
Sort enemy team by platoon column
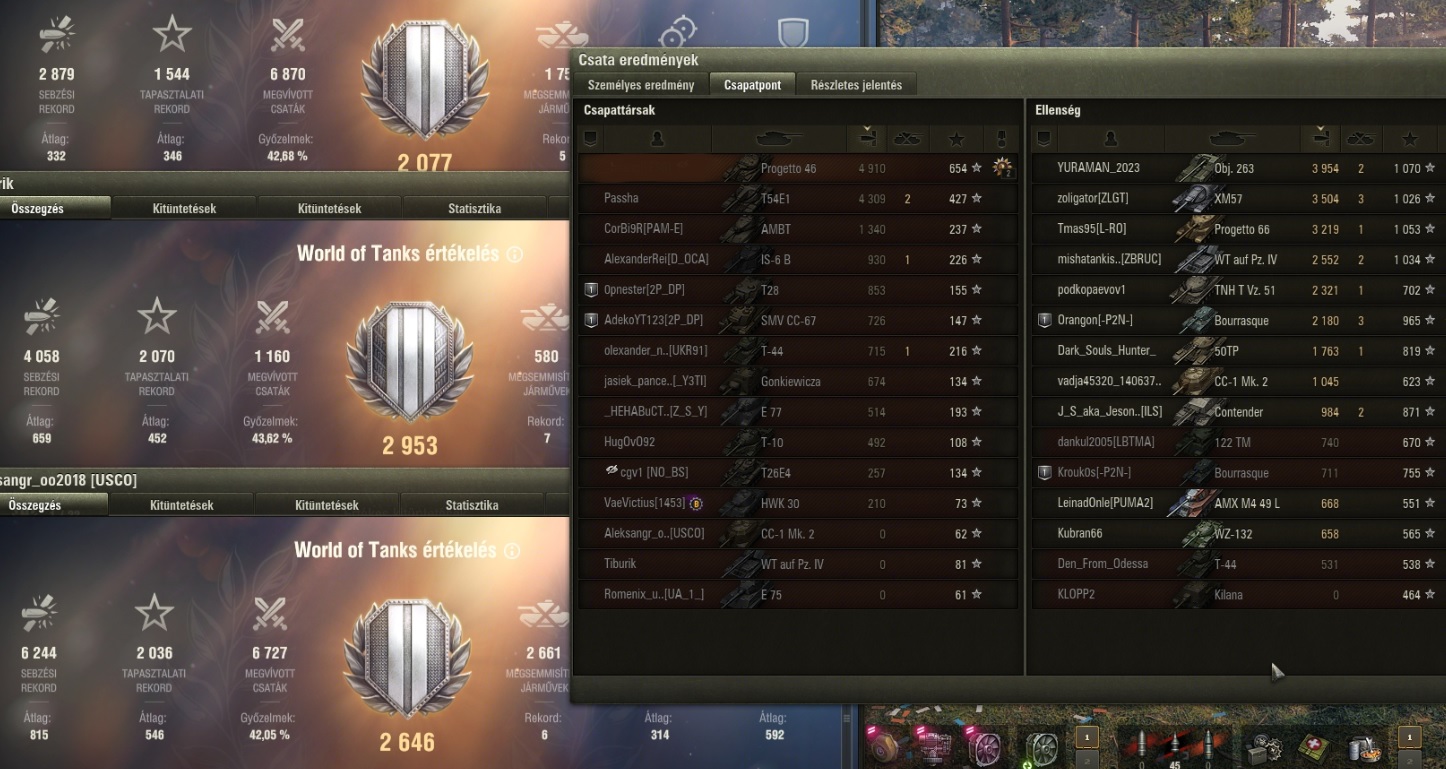pyautogui.click(x=1045, y=138)
